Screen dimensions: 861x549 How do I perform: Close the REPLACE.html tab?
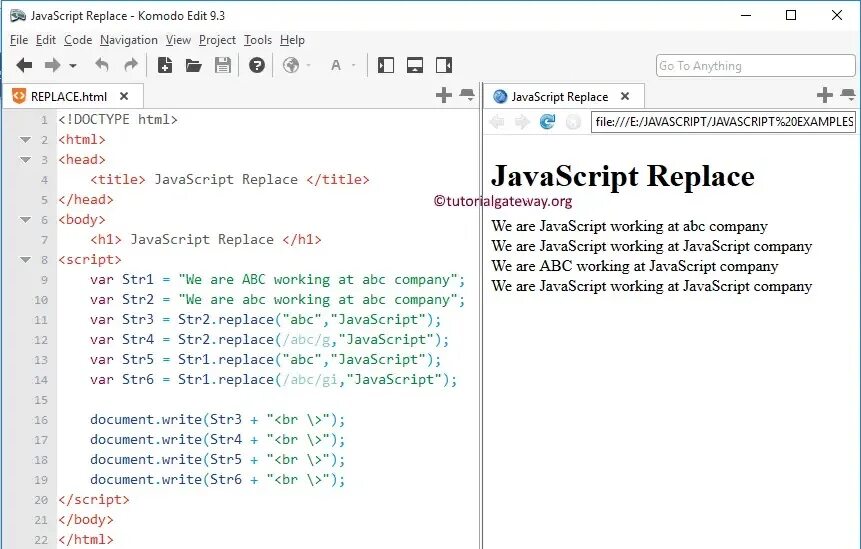[124, 97]
